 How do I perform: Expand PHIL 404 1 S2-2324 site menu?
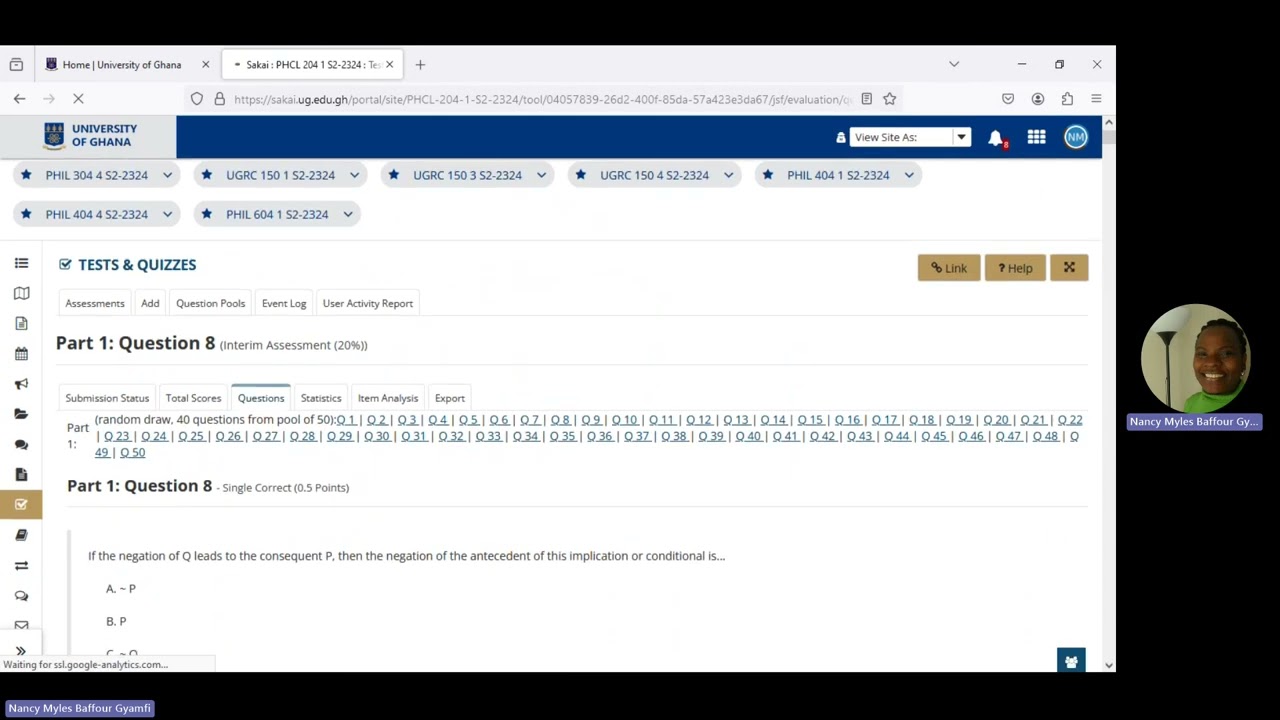coord(909,175)
